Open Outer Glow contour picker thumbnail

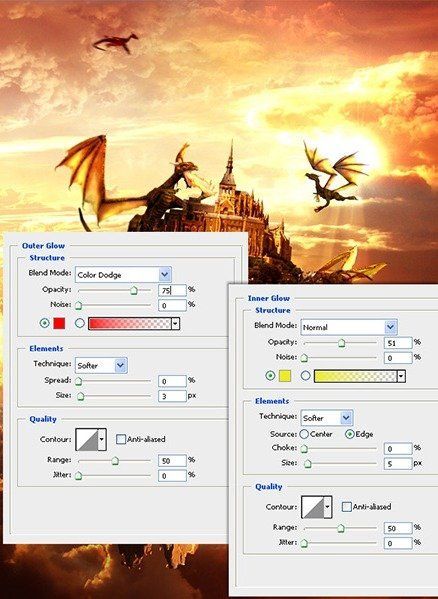(x=87, y=439)
